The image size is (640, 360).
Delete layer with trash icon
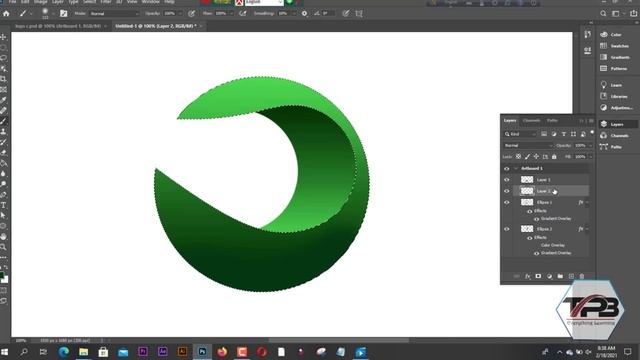tap(582, 276)
